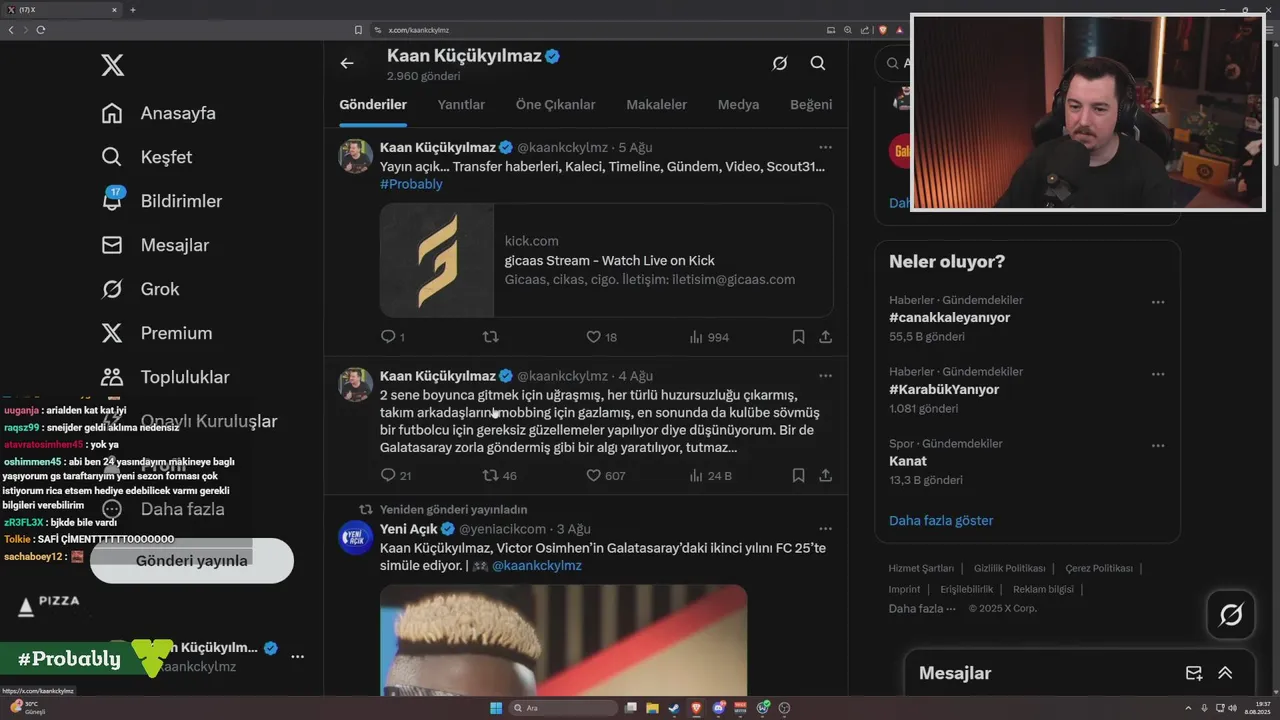
Task: Click the @kaankckylmz mention in the Yeni Açık post
Action: 536,565
